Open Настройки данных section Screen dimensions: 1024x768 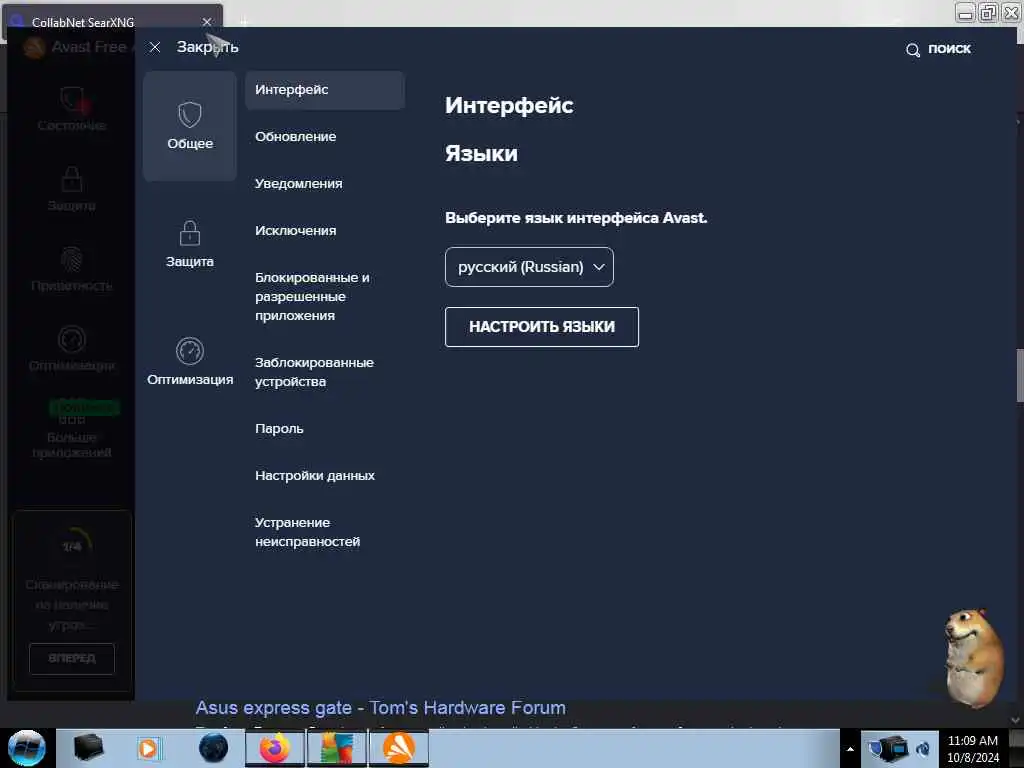pyautogui.click(x=315, y=475)
